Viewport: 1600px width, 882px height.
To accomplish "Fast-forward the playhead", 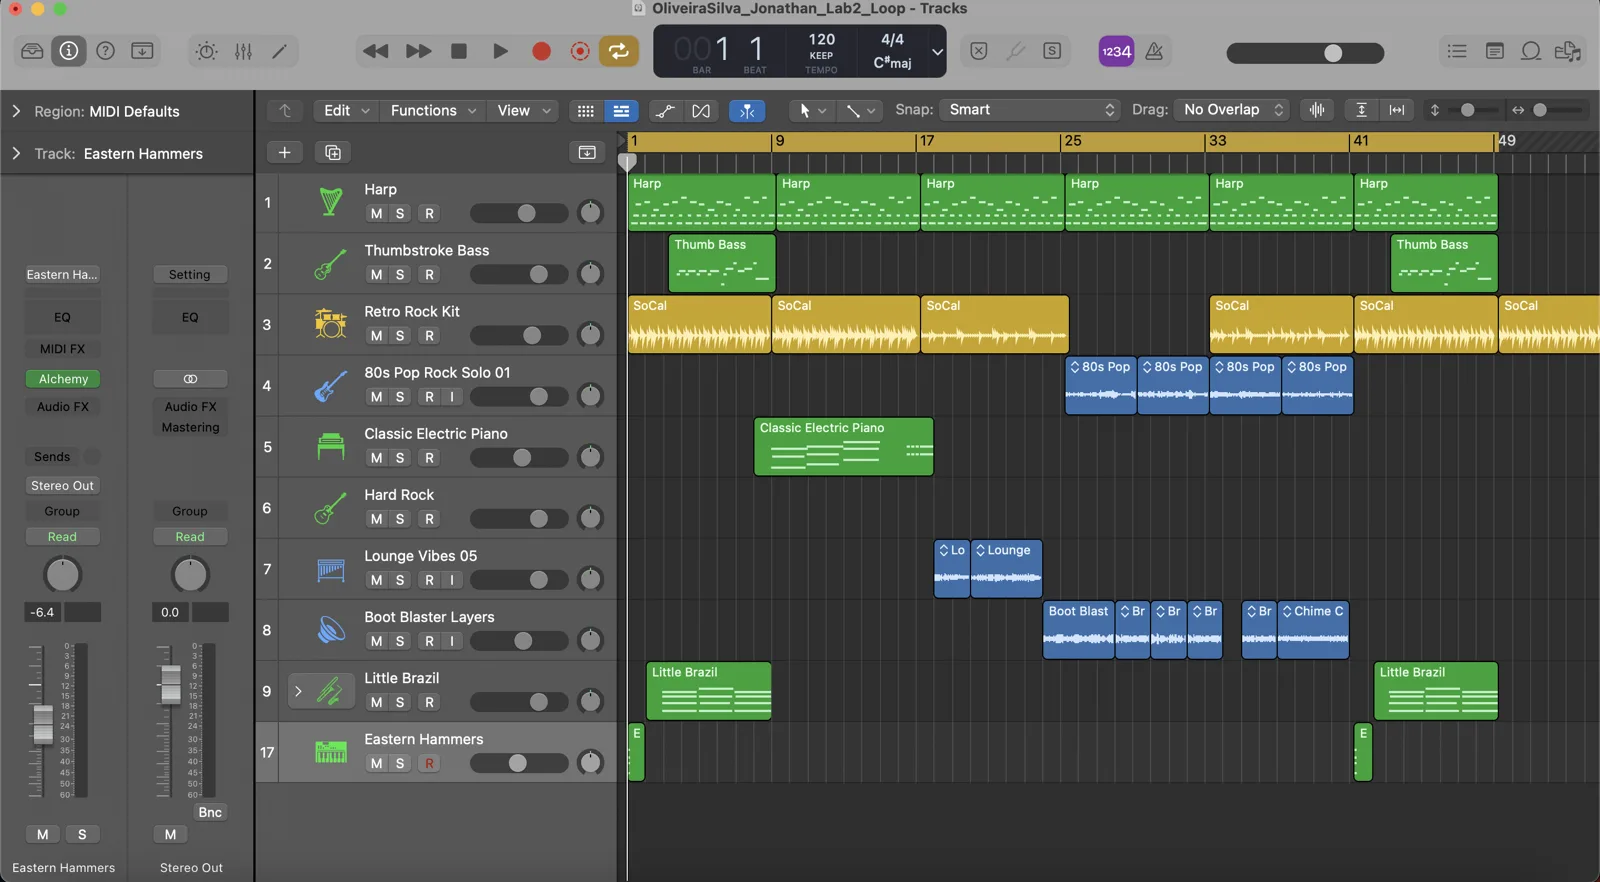I will 418,51.
